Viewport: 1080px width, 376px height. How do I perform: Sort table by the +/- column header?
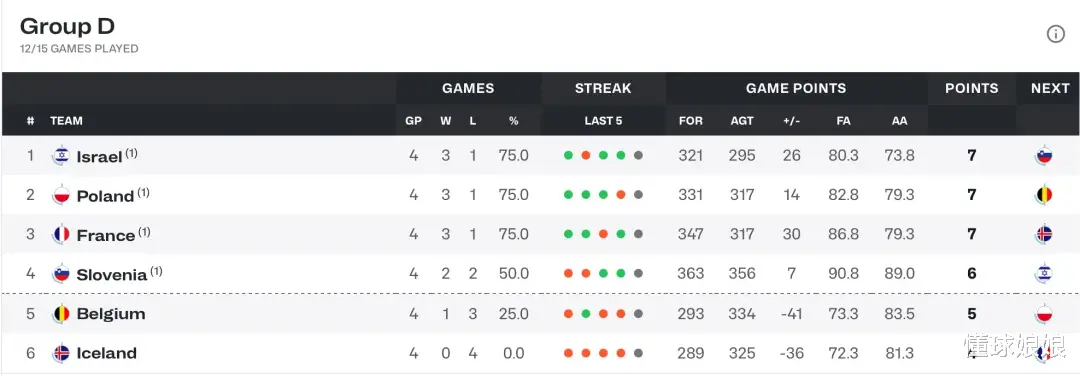point(791,121)
